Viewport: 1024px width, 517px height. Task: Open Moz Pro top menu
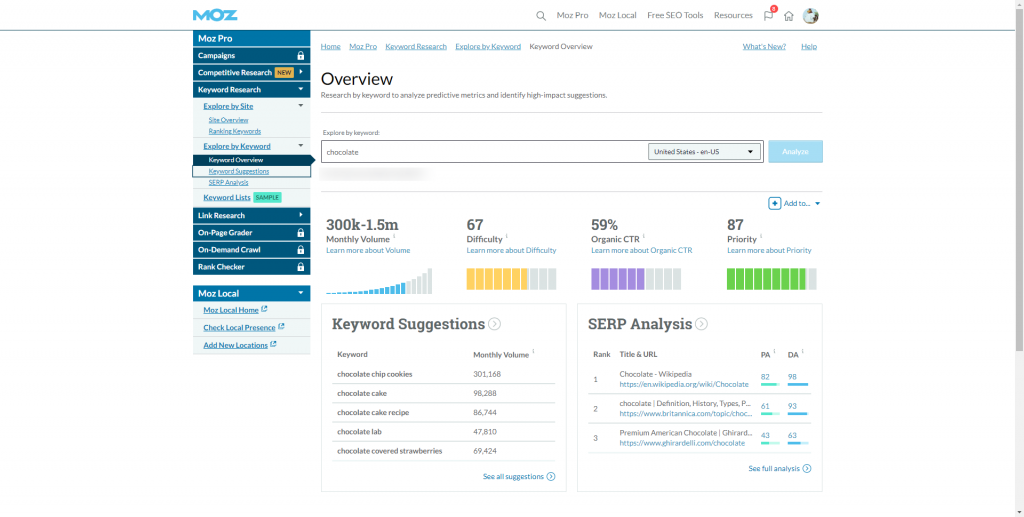(x=572, y=16)
